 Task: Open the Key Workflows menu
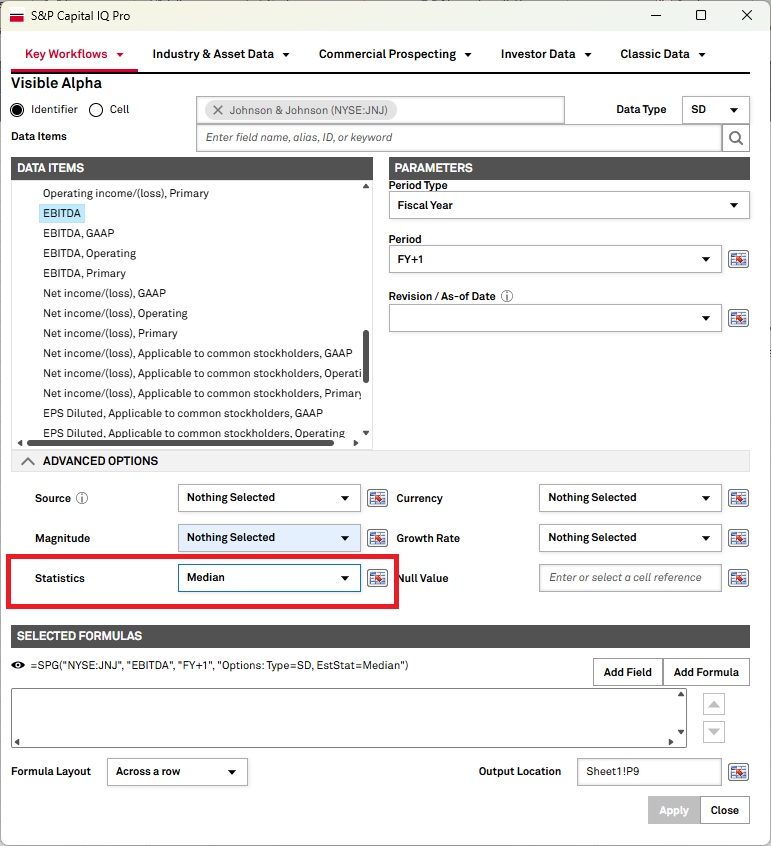click(74, 54)
